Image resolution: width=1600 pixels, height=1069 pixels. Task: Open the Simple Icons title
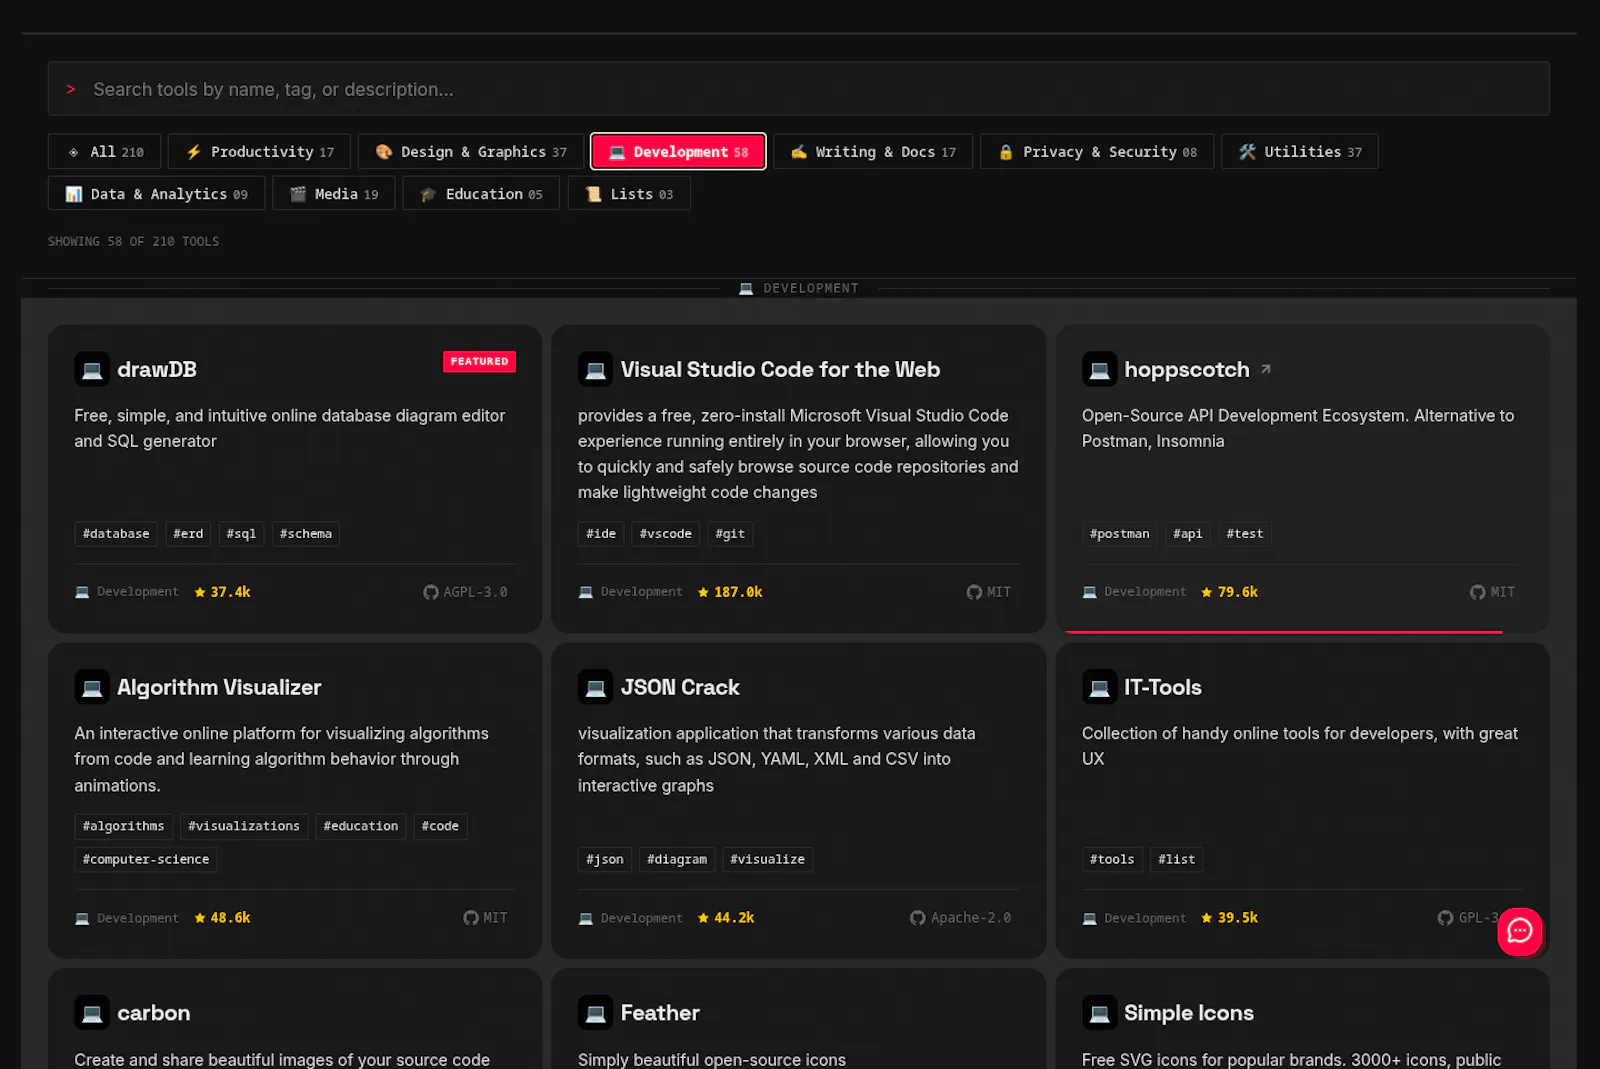pyautogui.click(x=1189, y=1013)
